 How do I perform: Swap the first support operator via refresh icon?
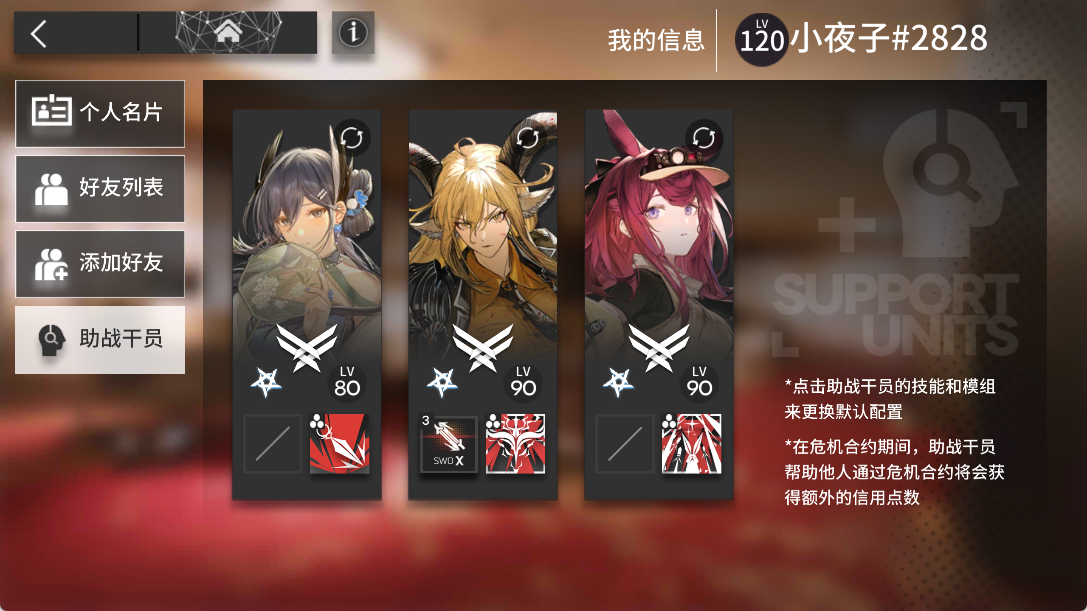coord(351,137)
